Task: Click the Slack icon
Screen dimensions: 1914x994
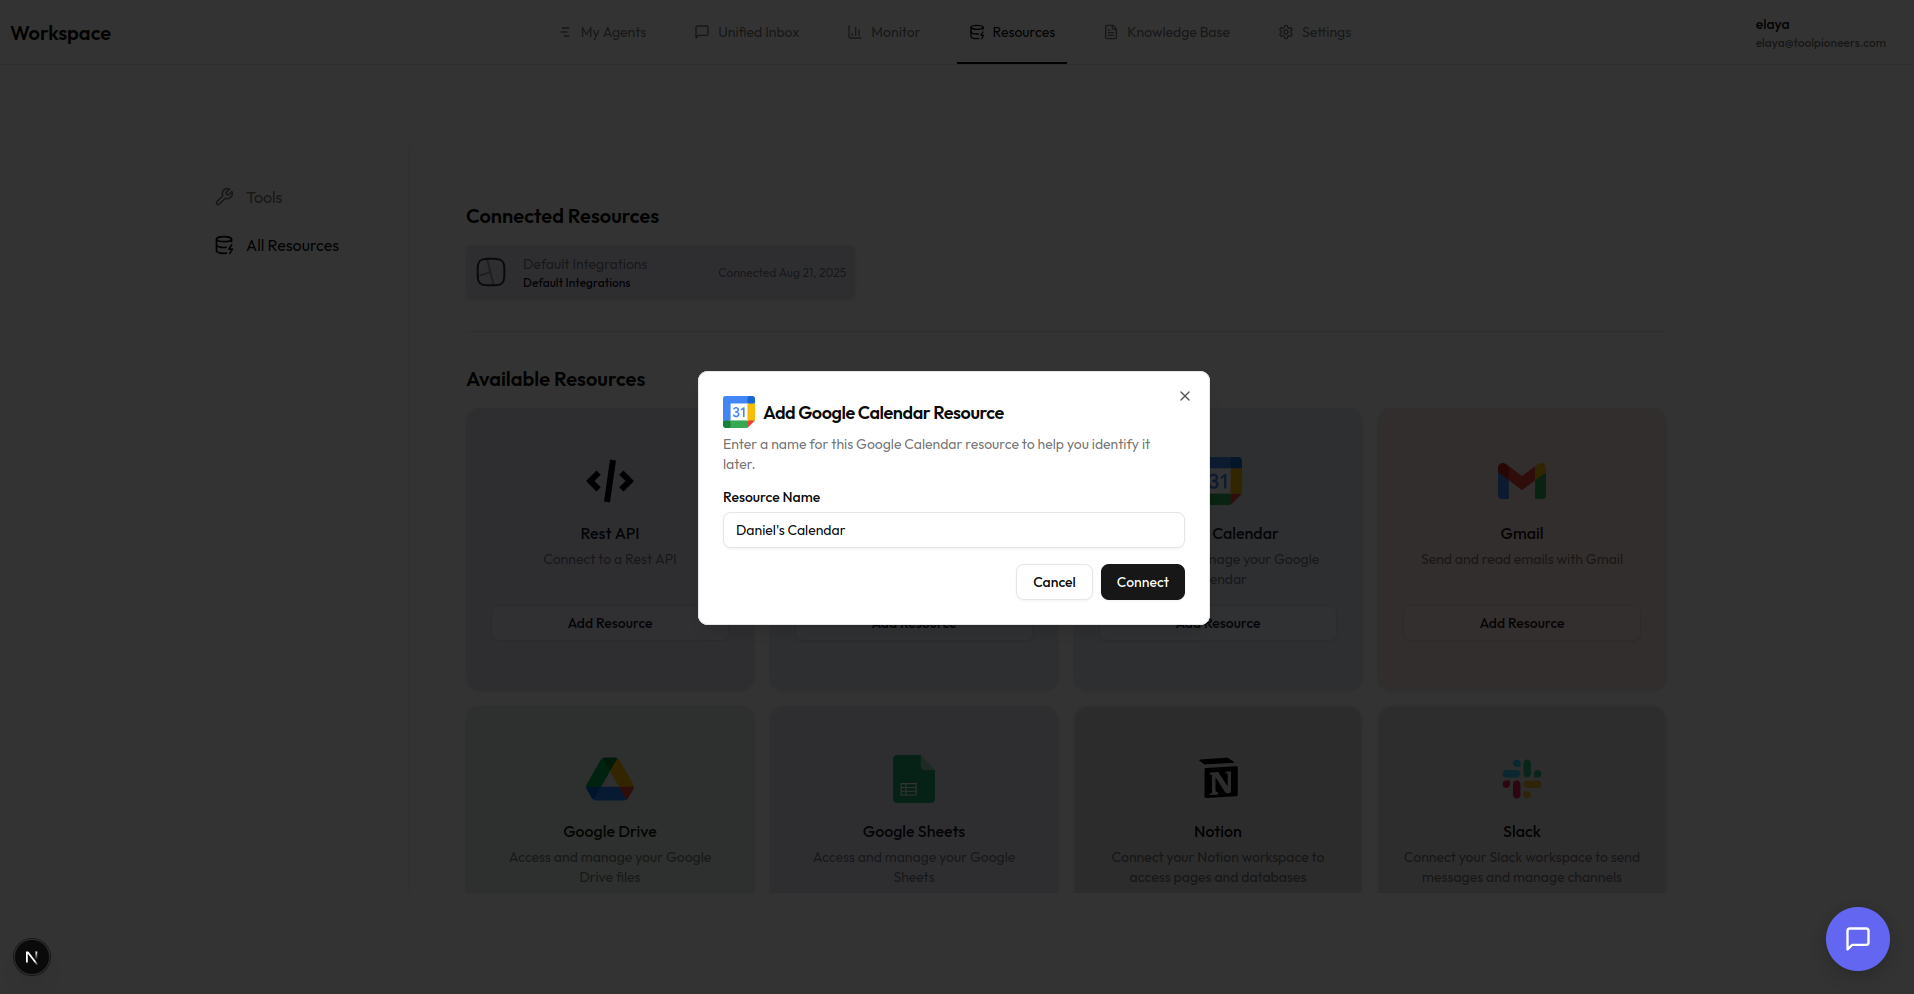Action: click(x=1521, y=779)
